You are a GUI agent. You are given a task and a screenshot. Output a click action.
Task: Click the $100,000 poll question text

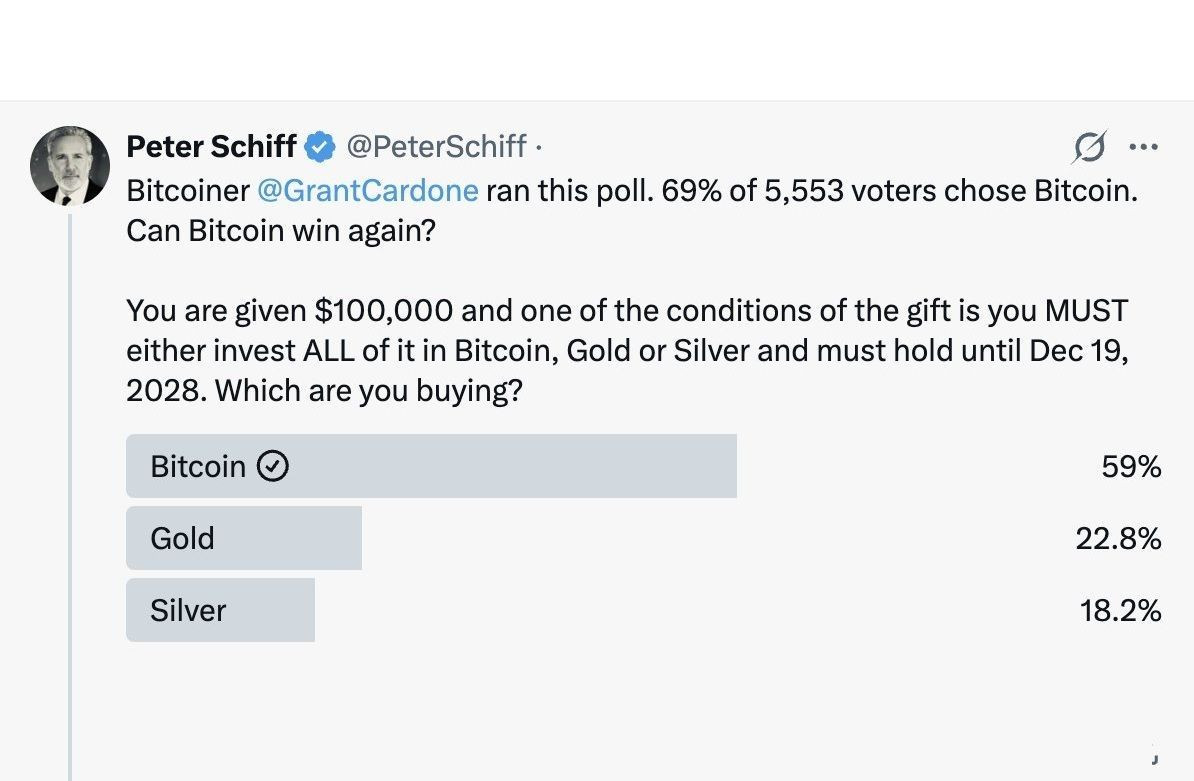[x=626, y=350]
